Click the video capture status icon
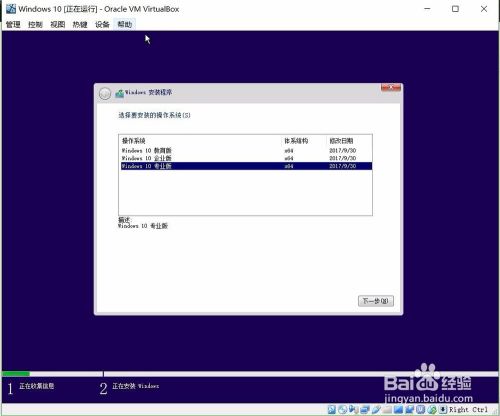500x416 pixels. pos(410,409)
